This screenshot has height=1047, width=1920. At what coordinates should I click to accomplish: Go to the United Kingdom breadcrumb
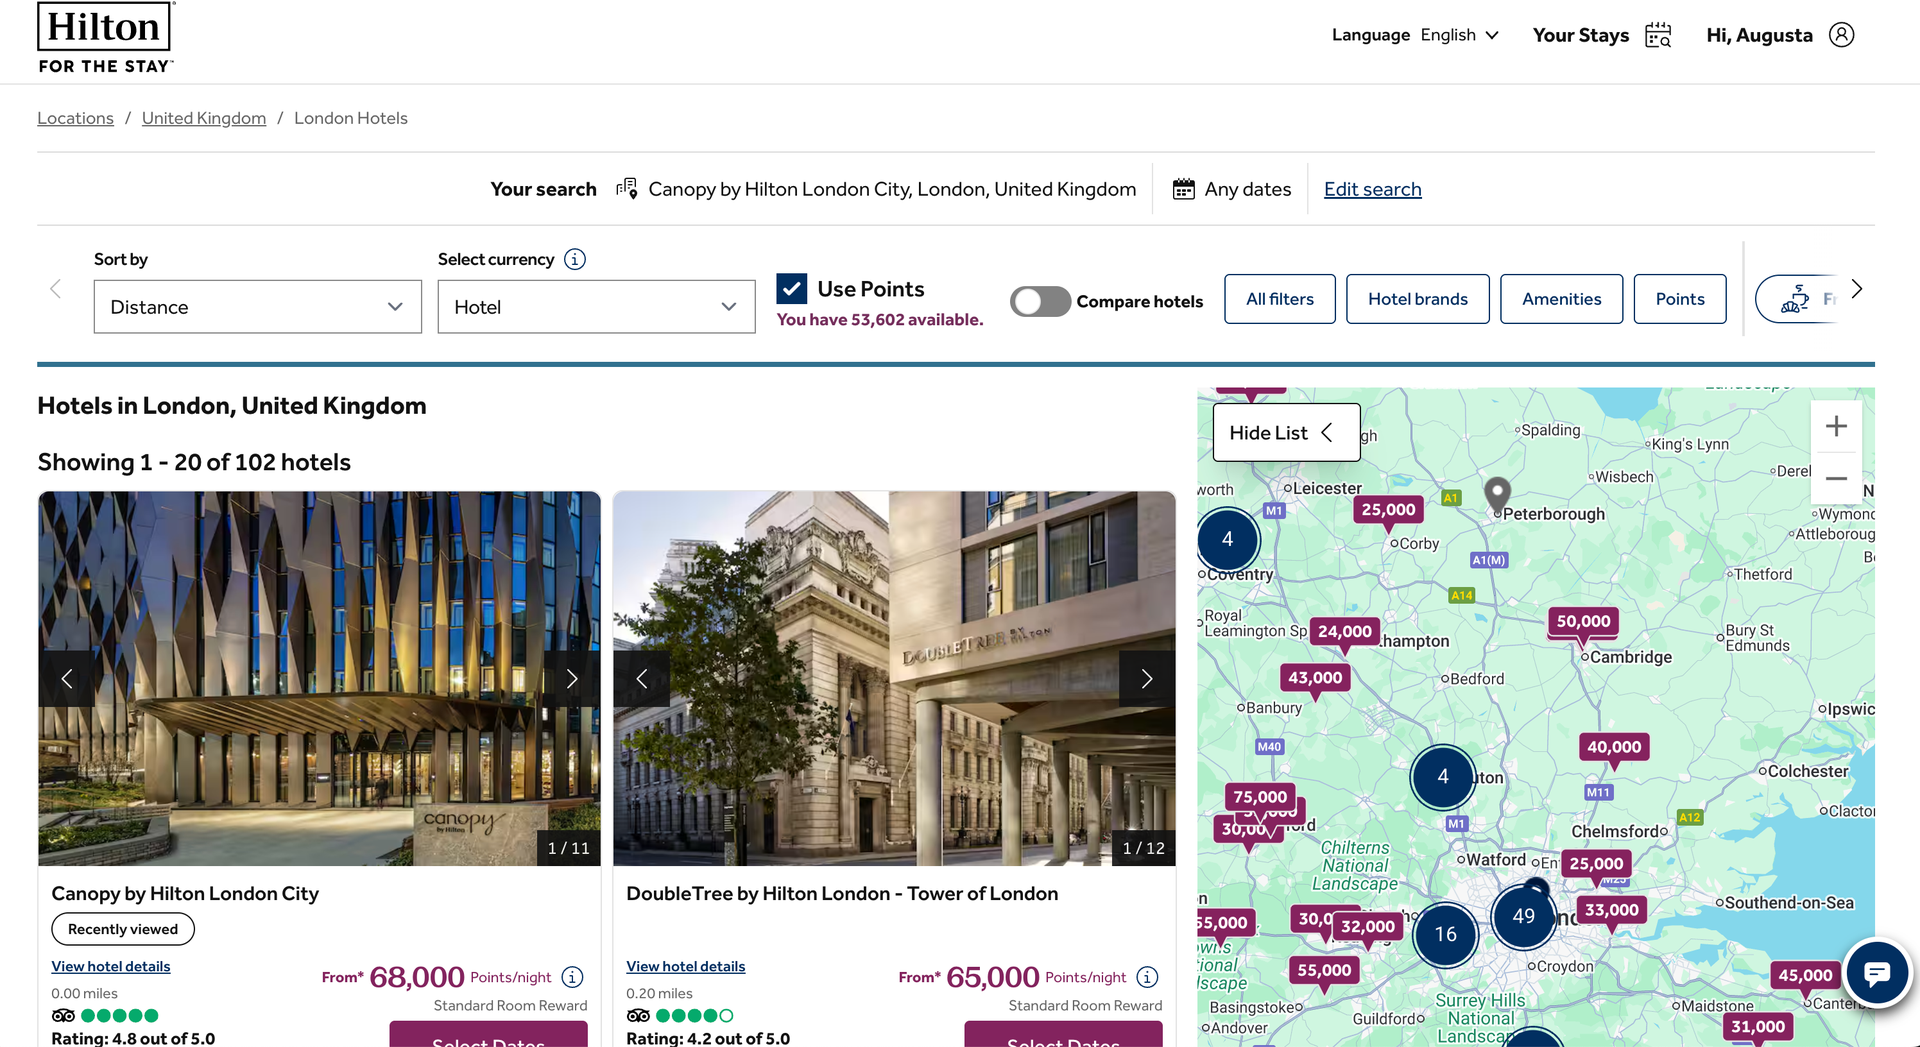tap(203, 117)
